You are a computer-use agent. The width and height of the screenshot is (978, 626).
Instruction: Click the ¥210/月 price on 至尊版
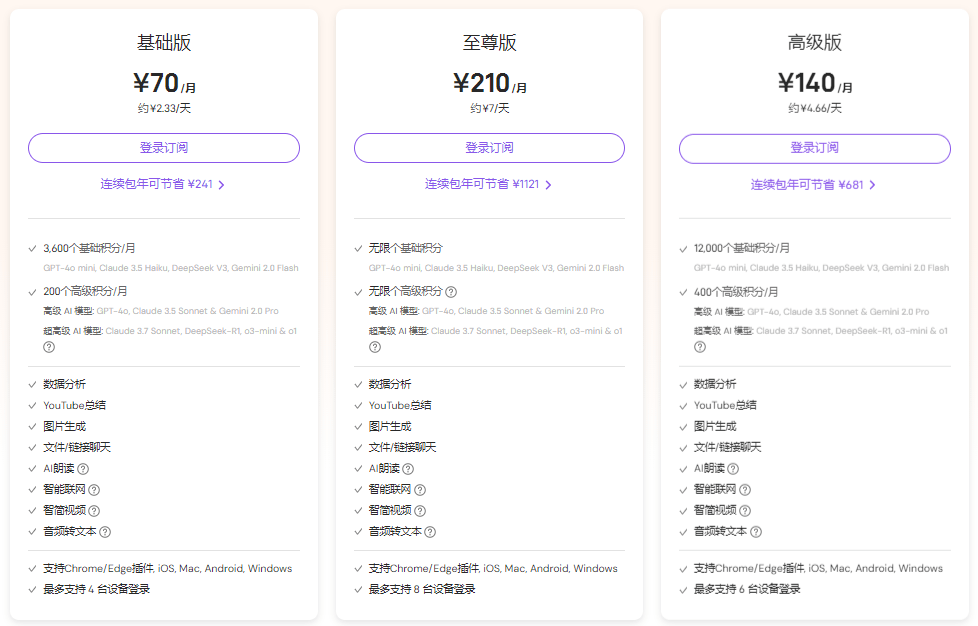click(490, 83)
